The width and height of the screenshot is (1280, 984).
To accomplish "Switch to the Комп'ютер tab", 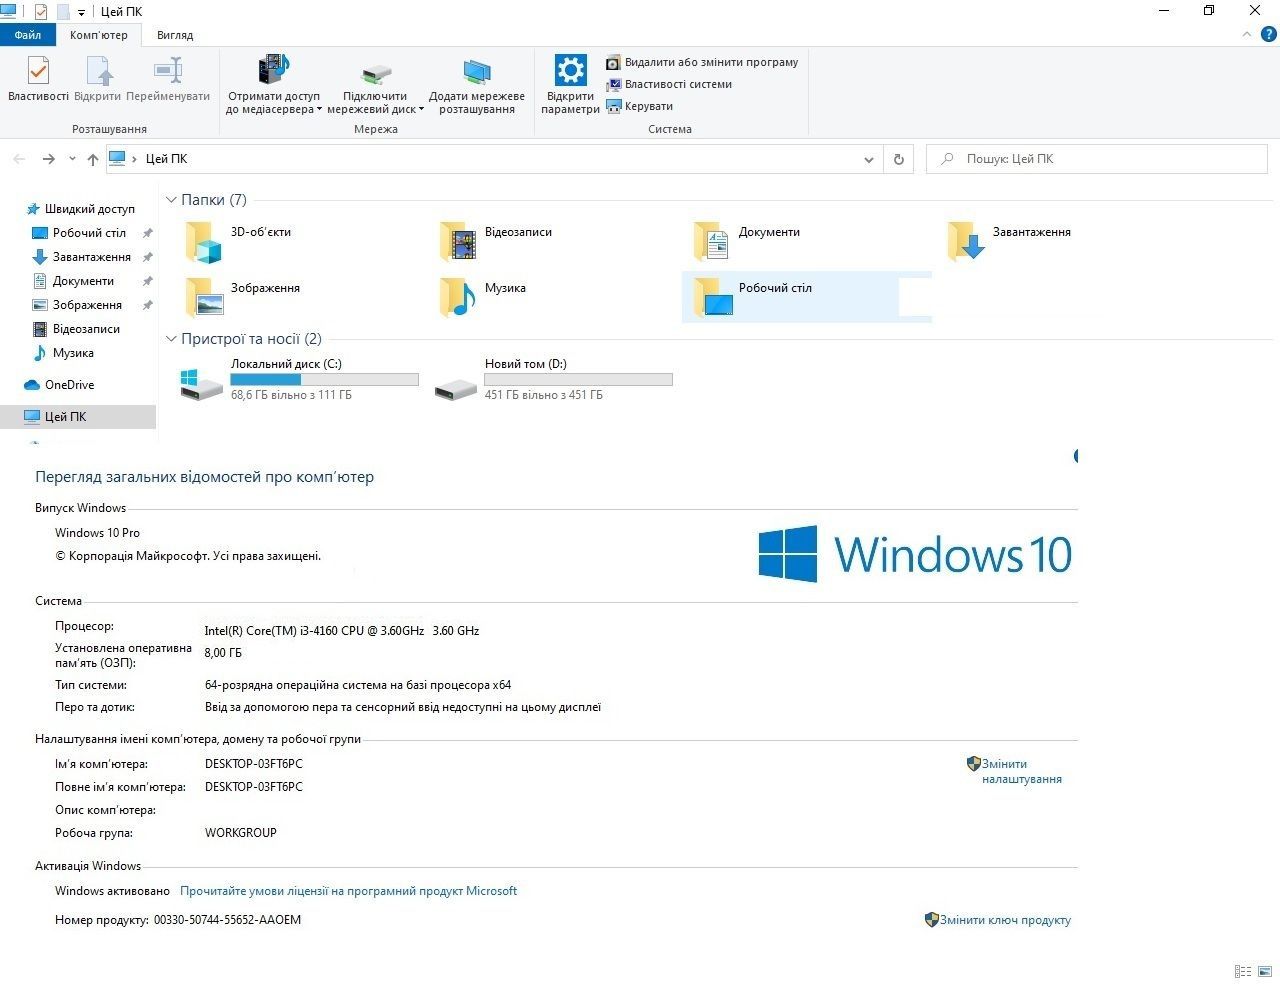I will coord(99,35).
